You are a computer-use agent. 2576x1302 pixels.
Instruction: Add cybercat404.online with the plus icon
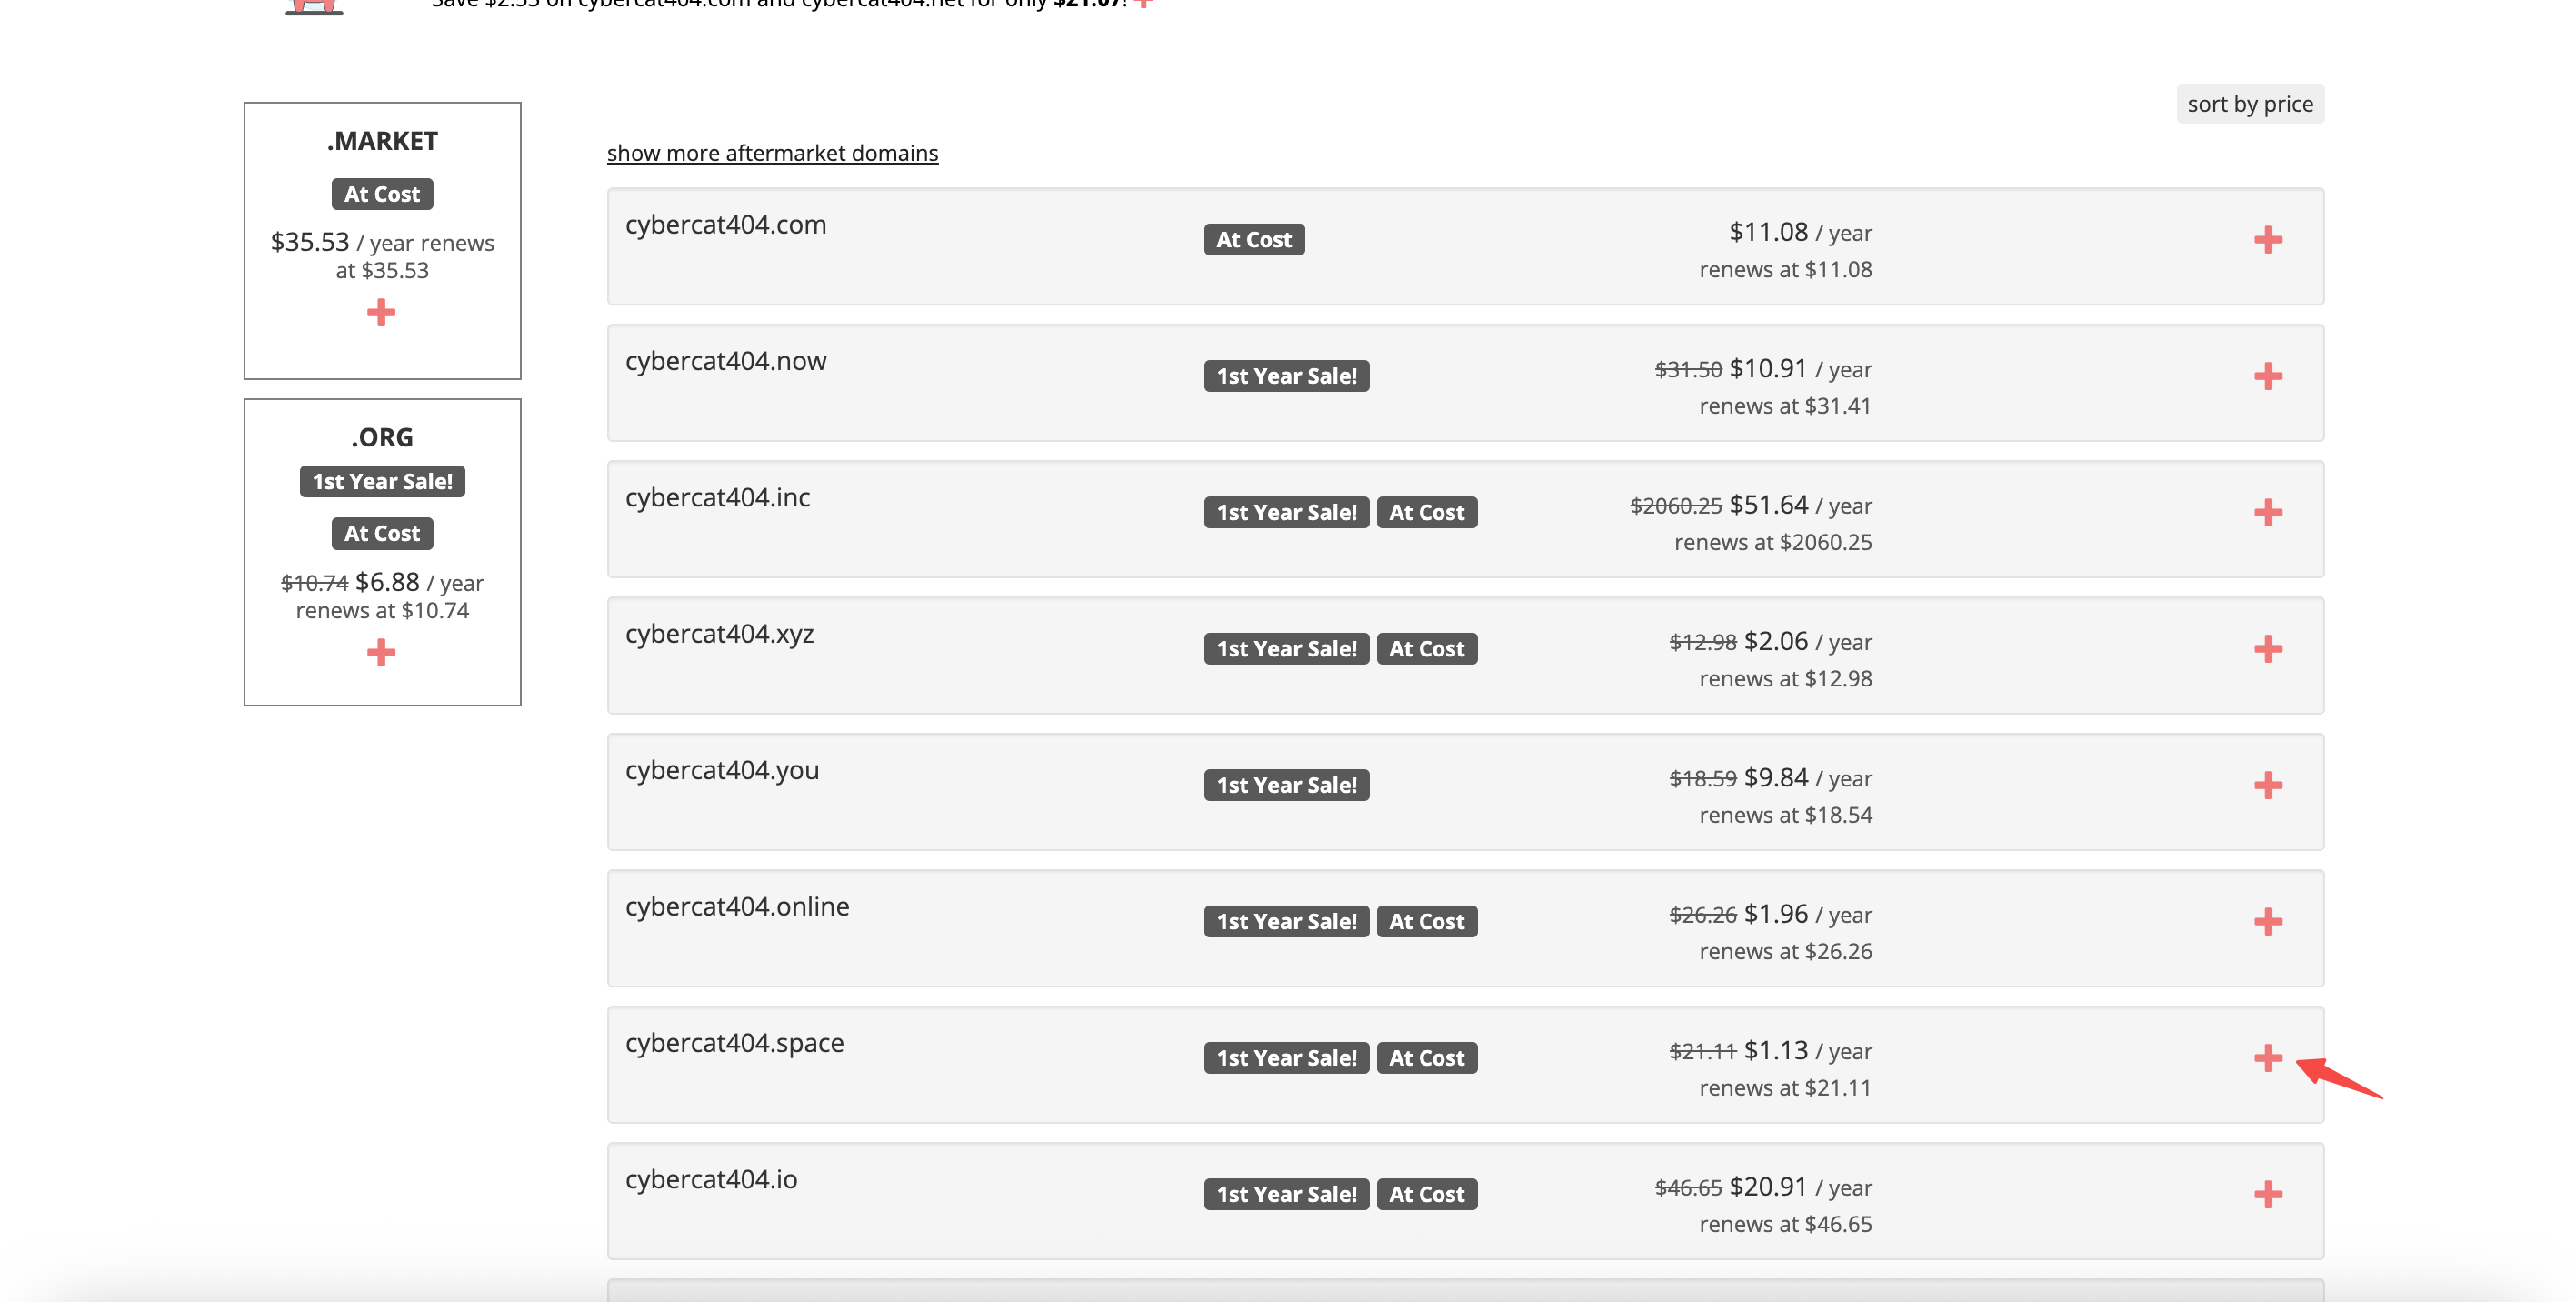(x=2267, y=922)
